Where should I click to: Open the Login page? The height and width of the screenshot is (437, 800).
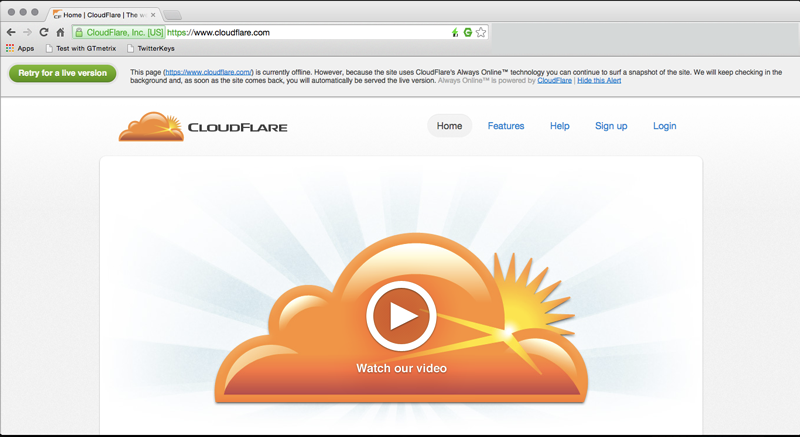coord(665,126)
